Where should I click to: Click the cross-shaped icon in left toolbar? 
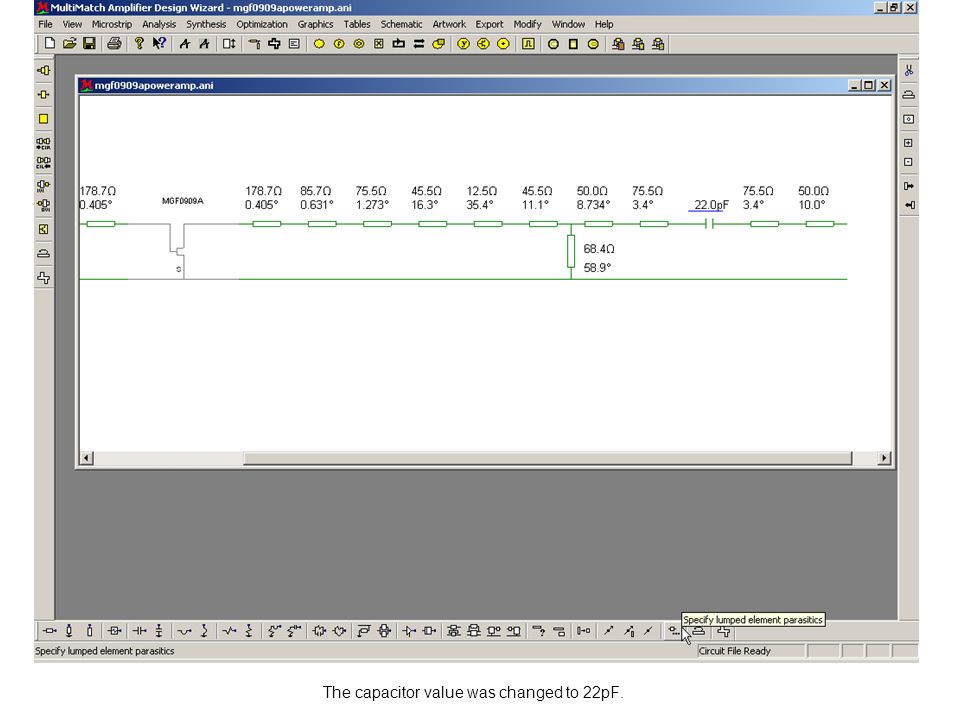[43, 277]
